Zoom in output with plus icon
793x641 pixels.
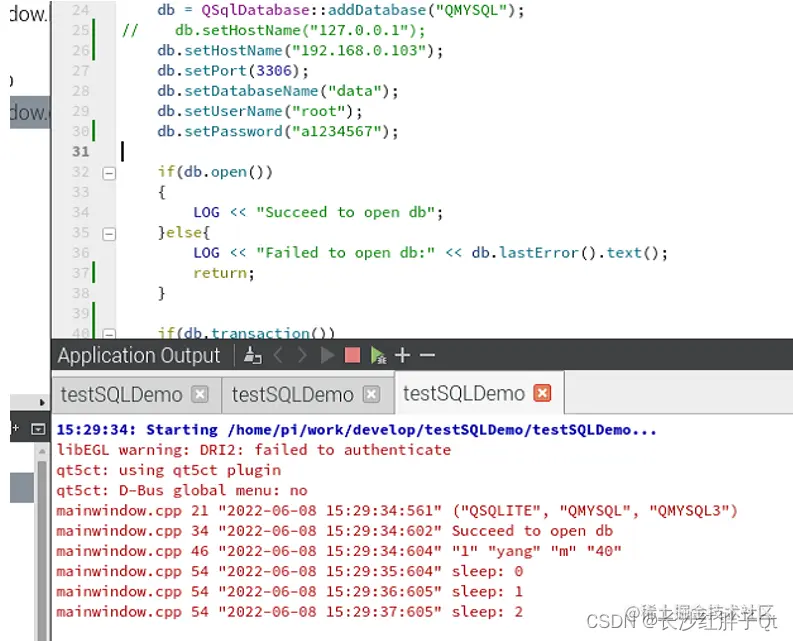pos(403,355)
